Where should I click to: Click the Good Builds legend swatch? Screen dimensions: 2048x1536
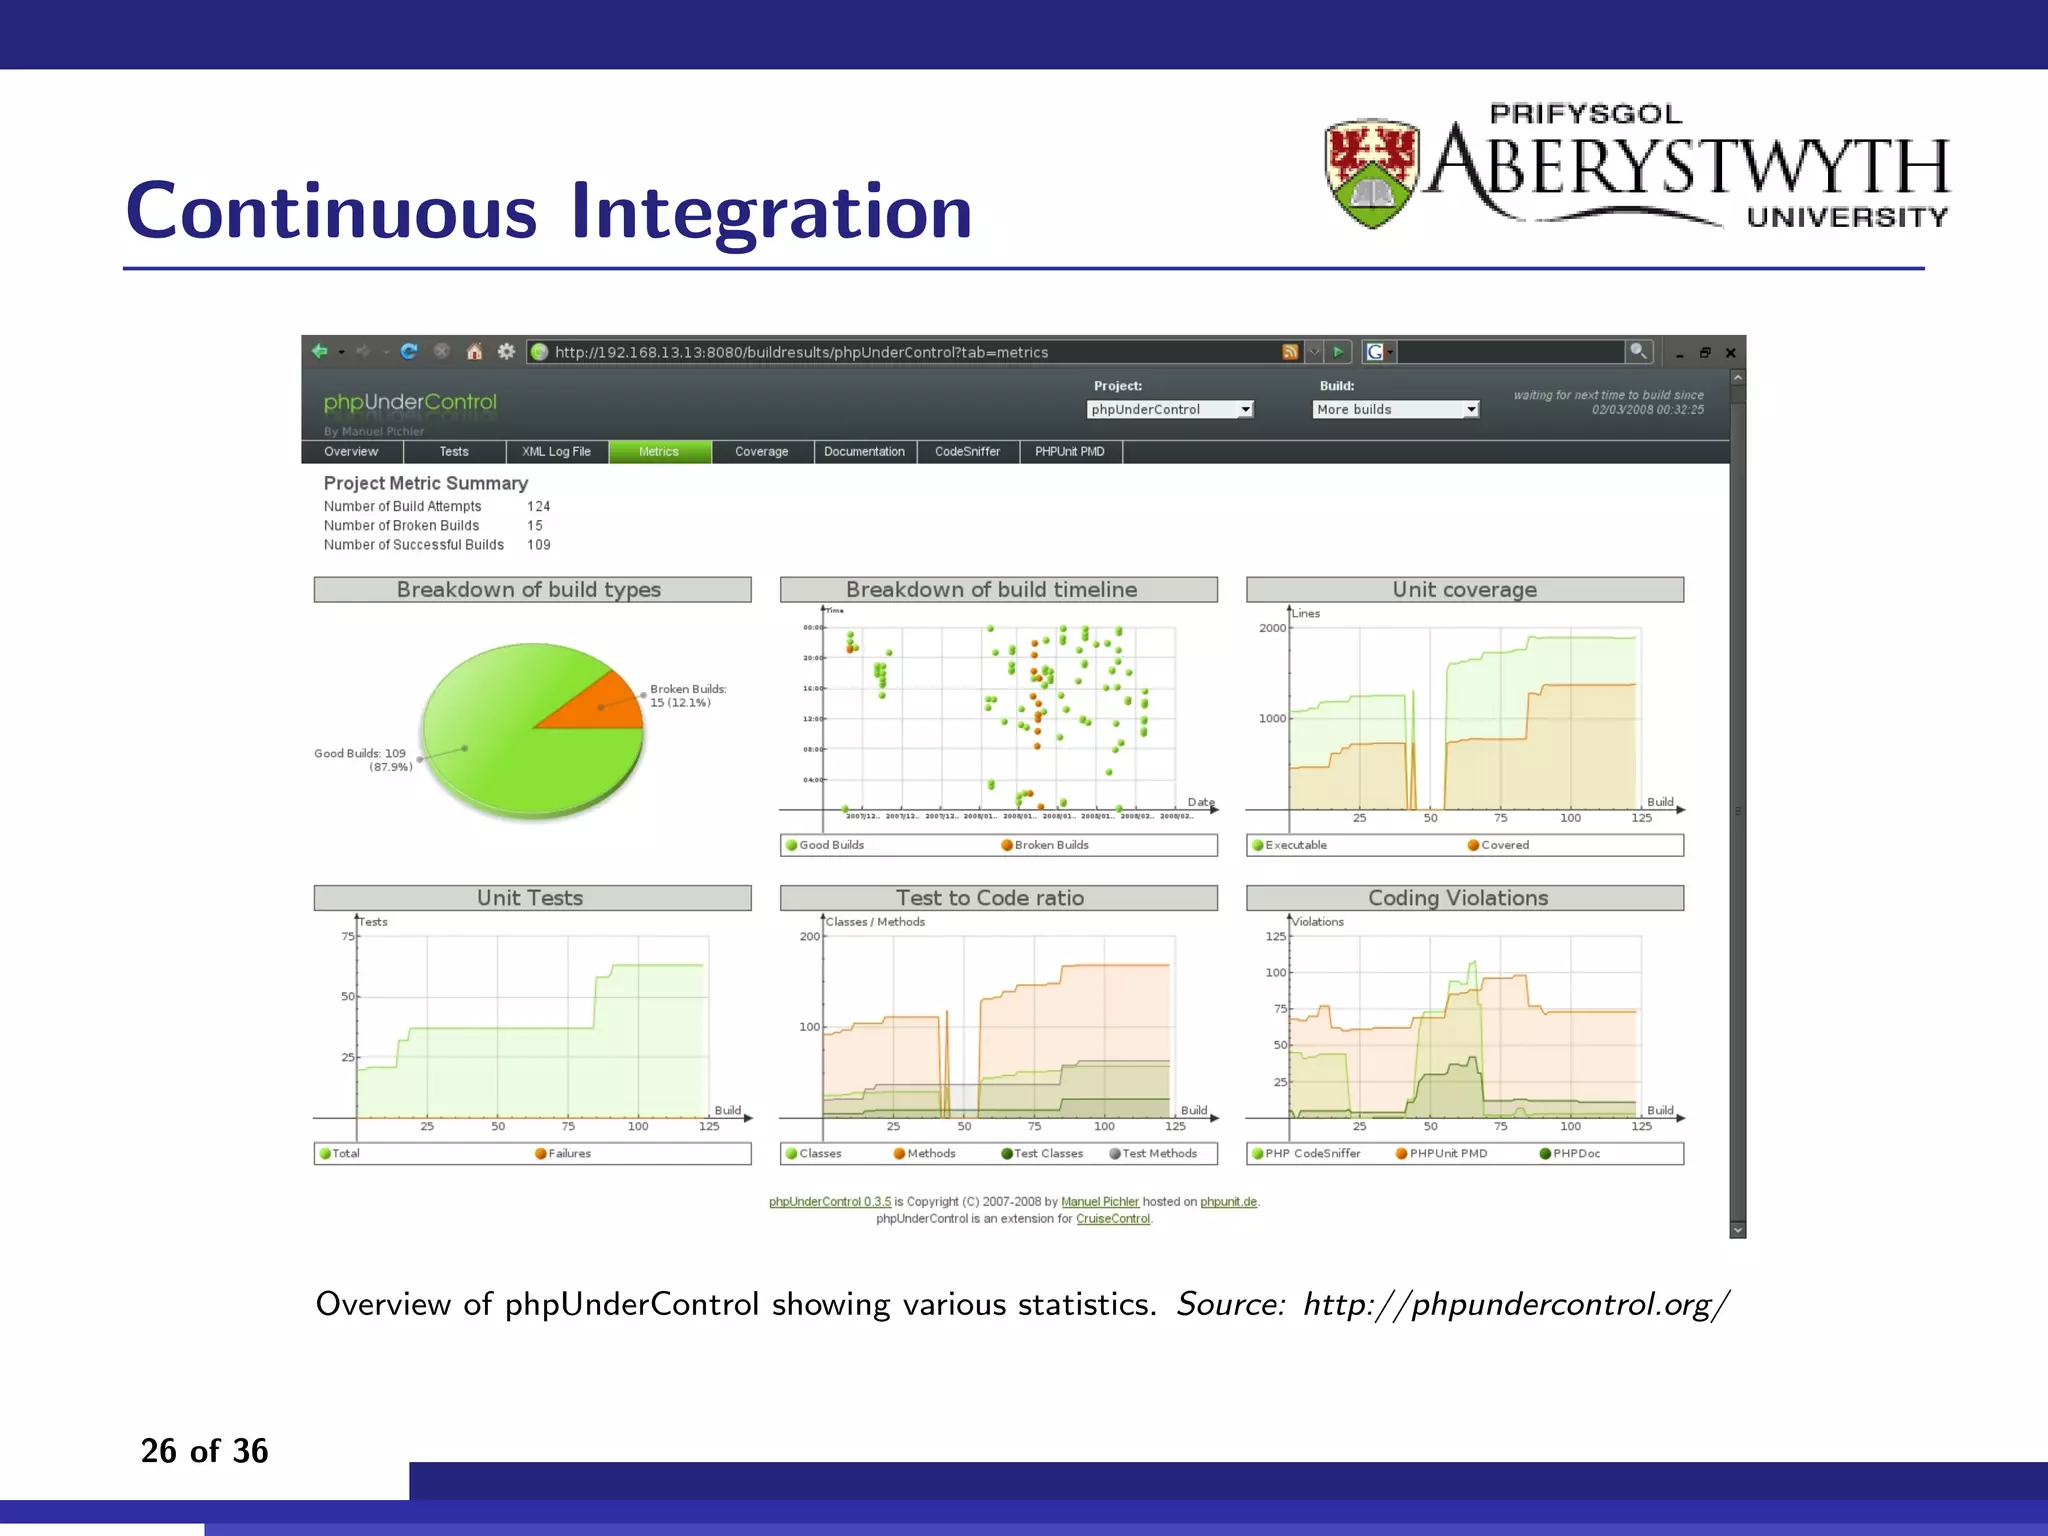coord(792,845)
